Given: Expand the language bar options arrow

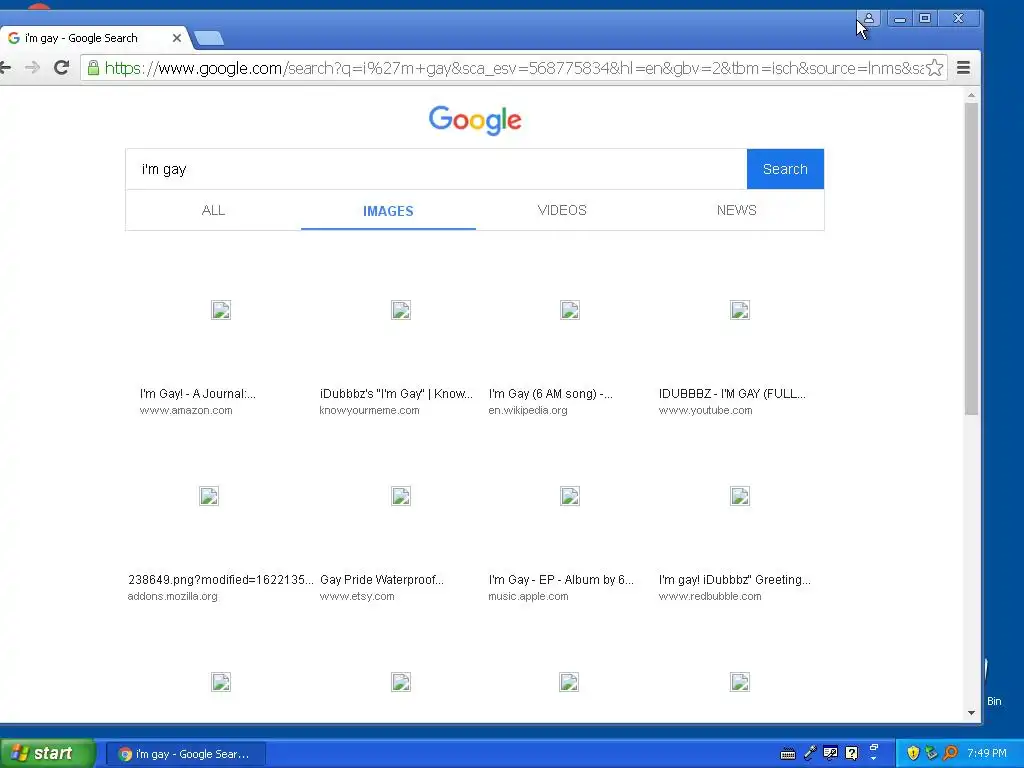Looking at the screenshot, I should 874,758.
